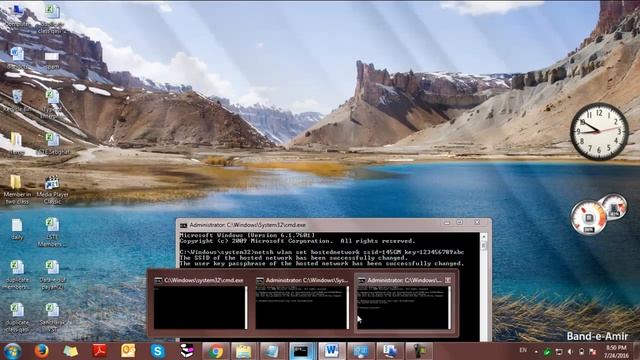Click the cmd window title bar icon

coord(184,225)
